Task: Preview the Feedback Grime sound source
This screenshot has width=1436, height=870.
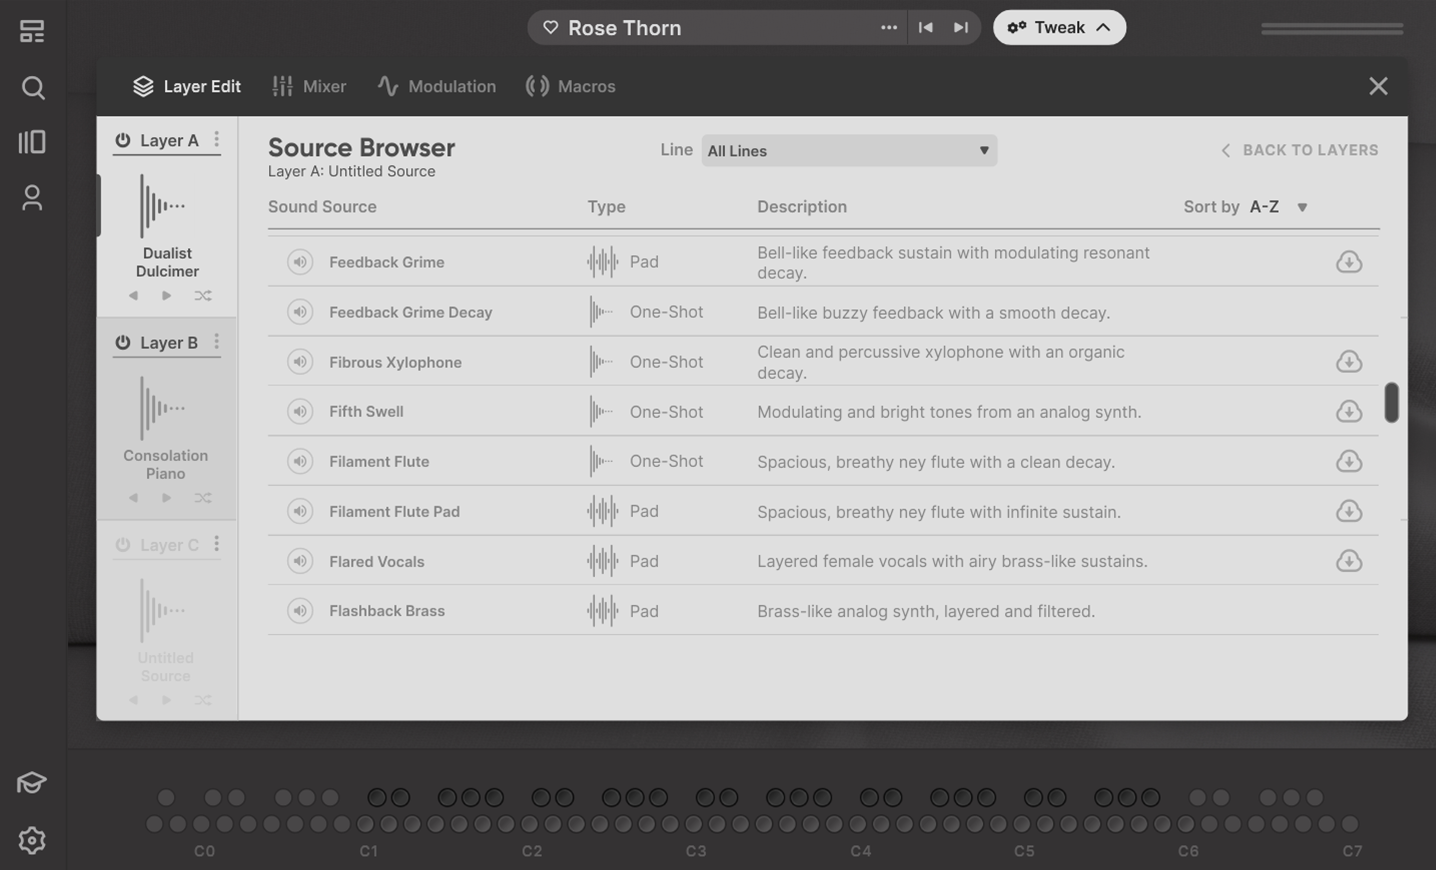Action: [x=299, y=262]
